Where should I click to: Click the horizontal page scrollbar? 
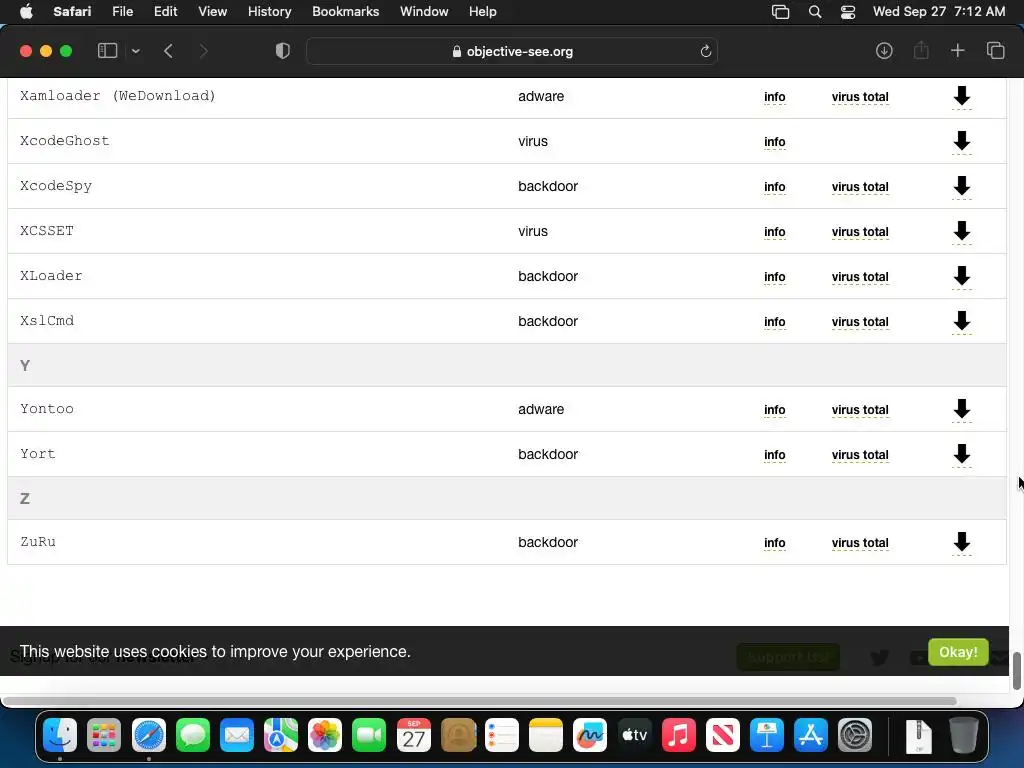pyautogui.click(x=480, y=701)
